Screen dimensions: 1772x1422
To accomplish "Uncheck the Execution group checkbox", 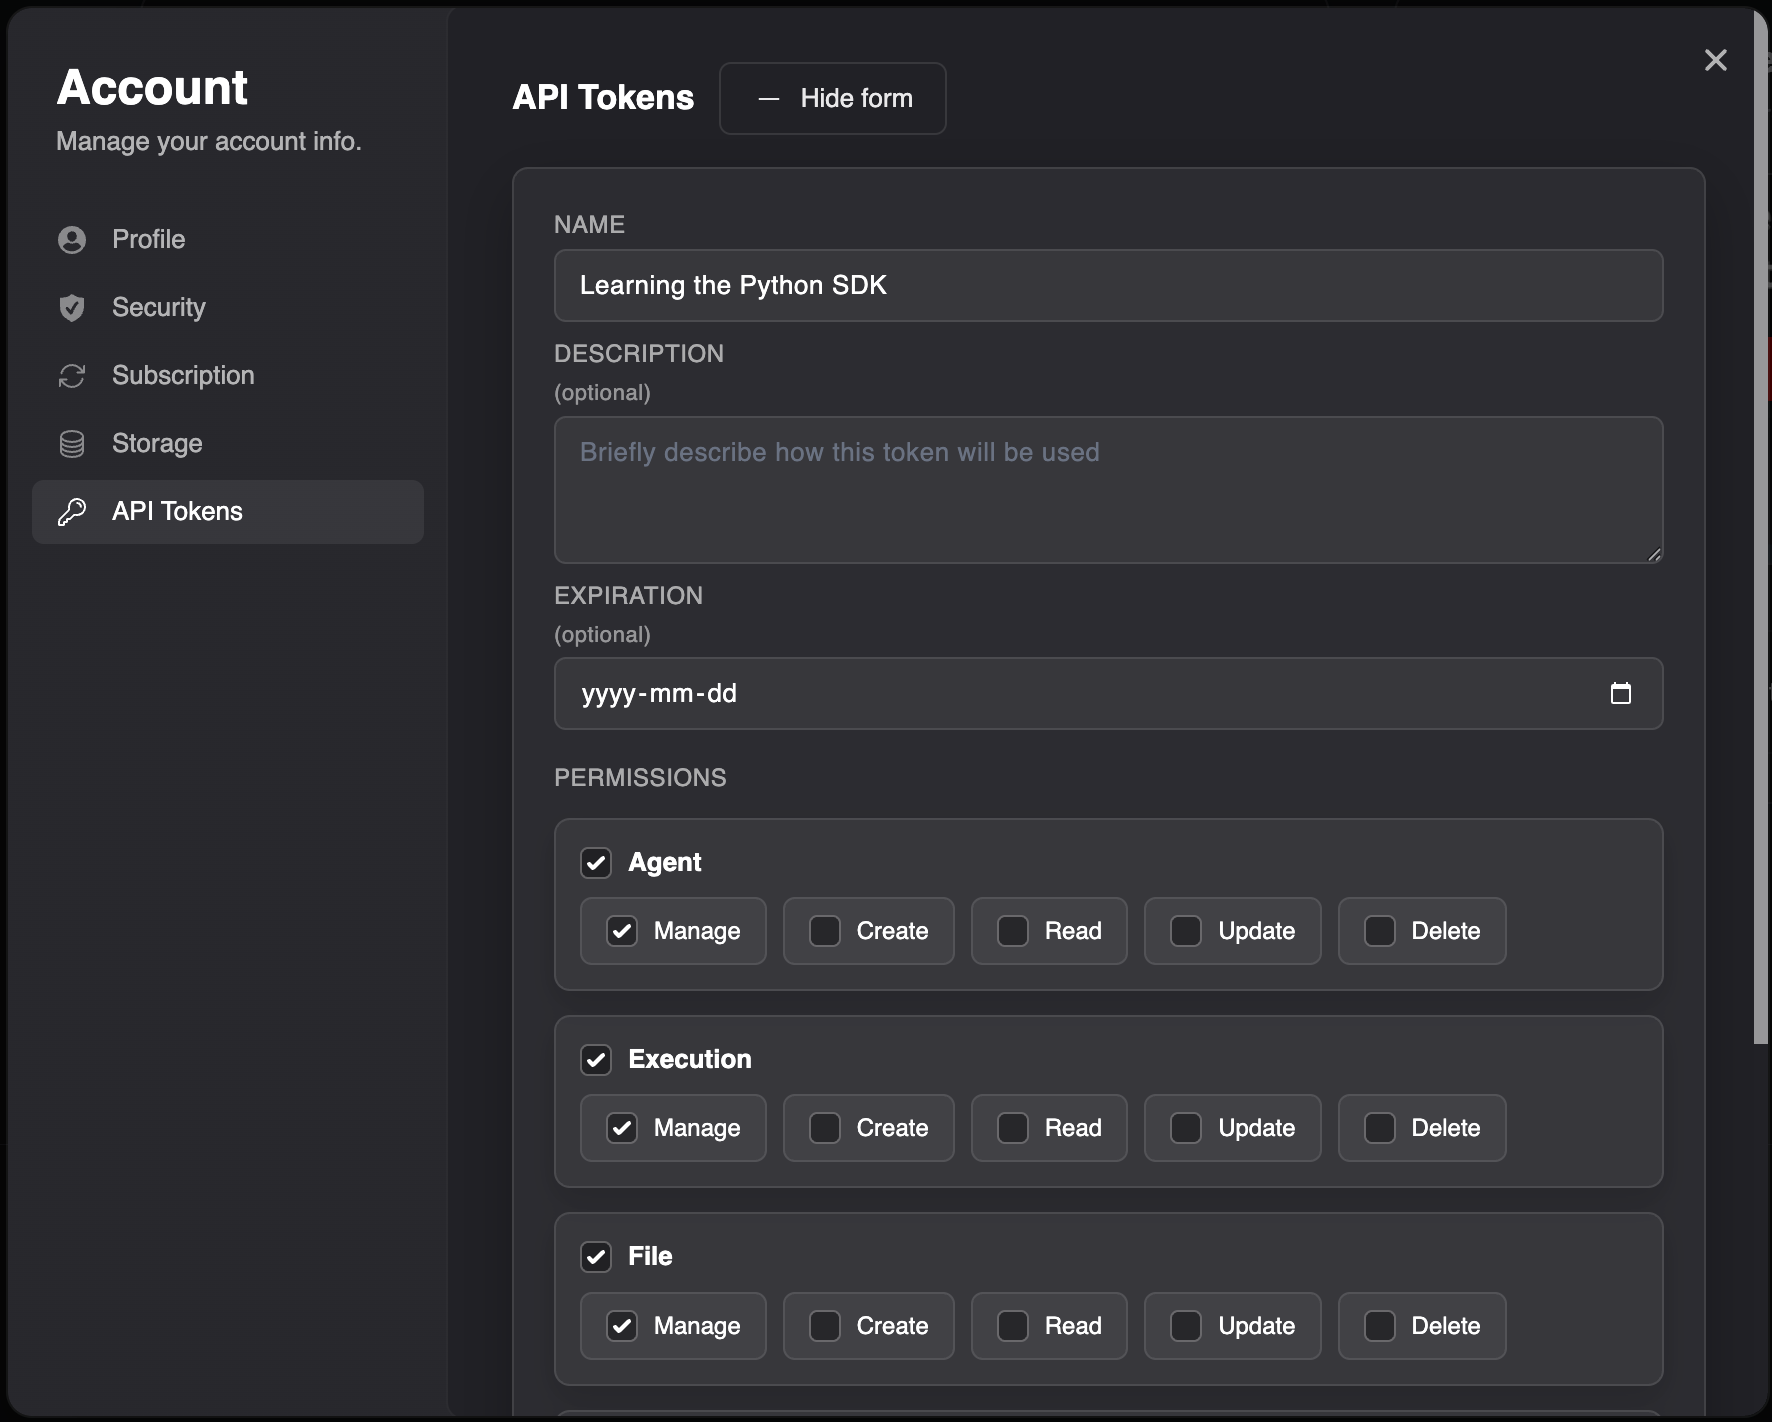I will (596, 1060).
